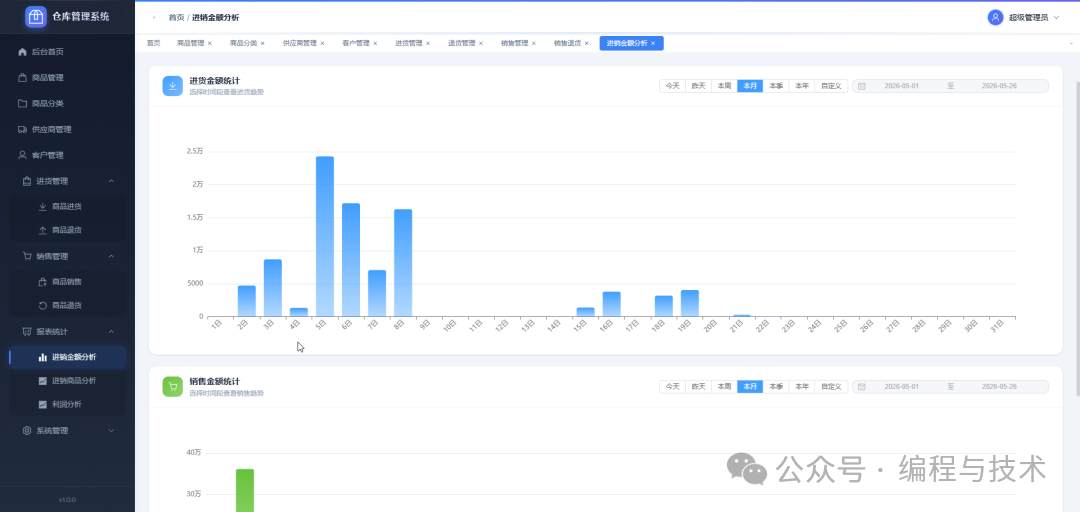The image size is (1080, 512).
Task: Click the 超级管理员 avatar icon
Action: pyautogui.click(x=995, y=17)
